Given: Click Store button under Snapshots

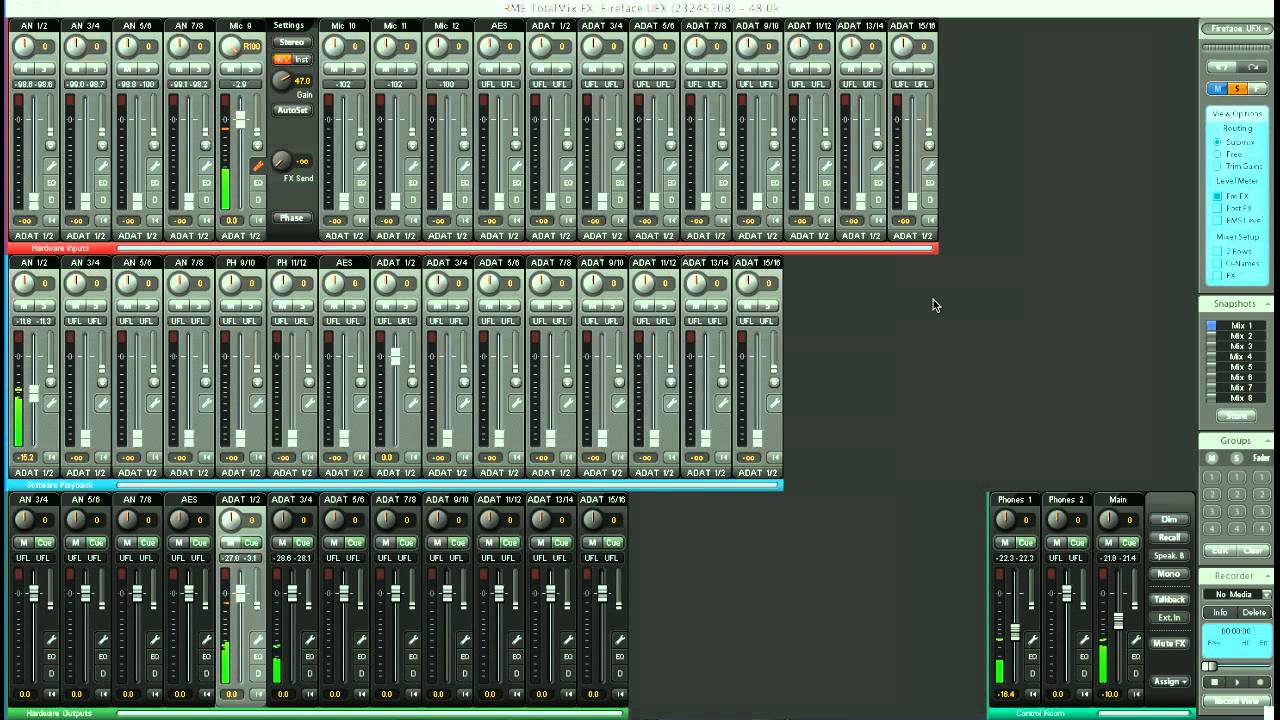Looking at the screenshot, I should tap(1236, 416).
